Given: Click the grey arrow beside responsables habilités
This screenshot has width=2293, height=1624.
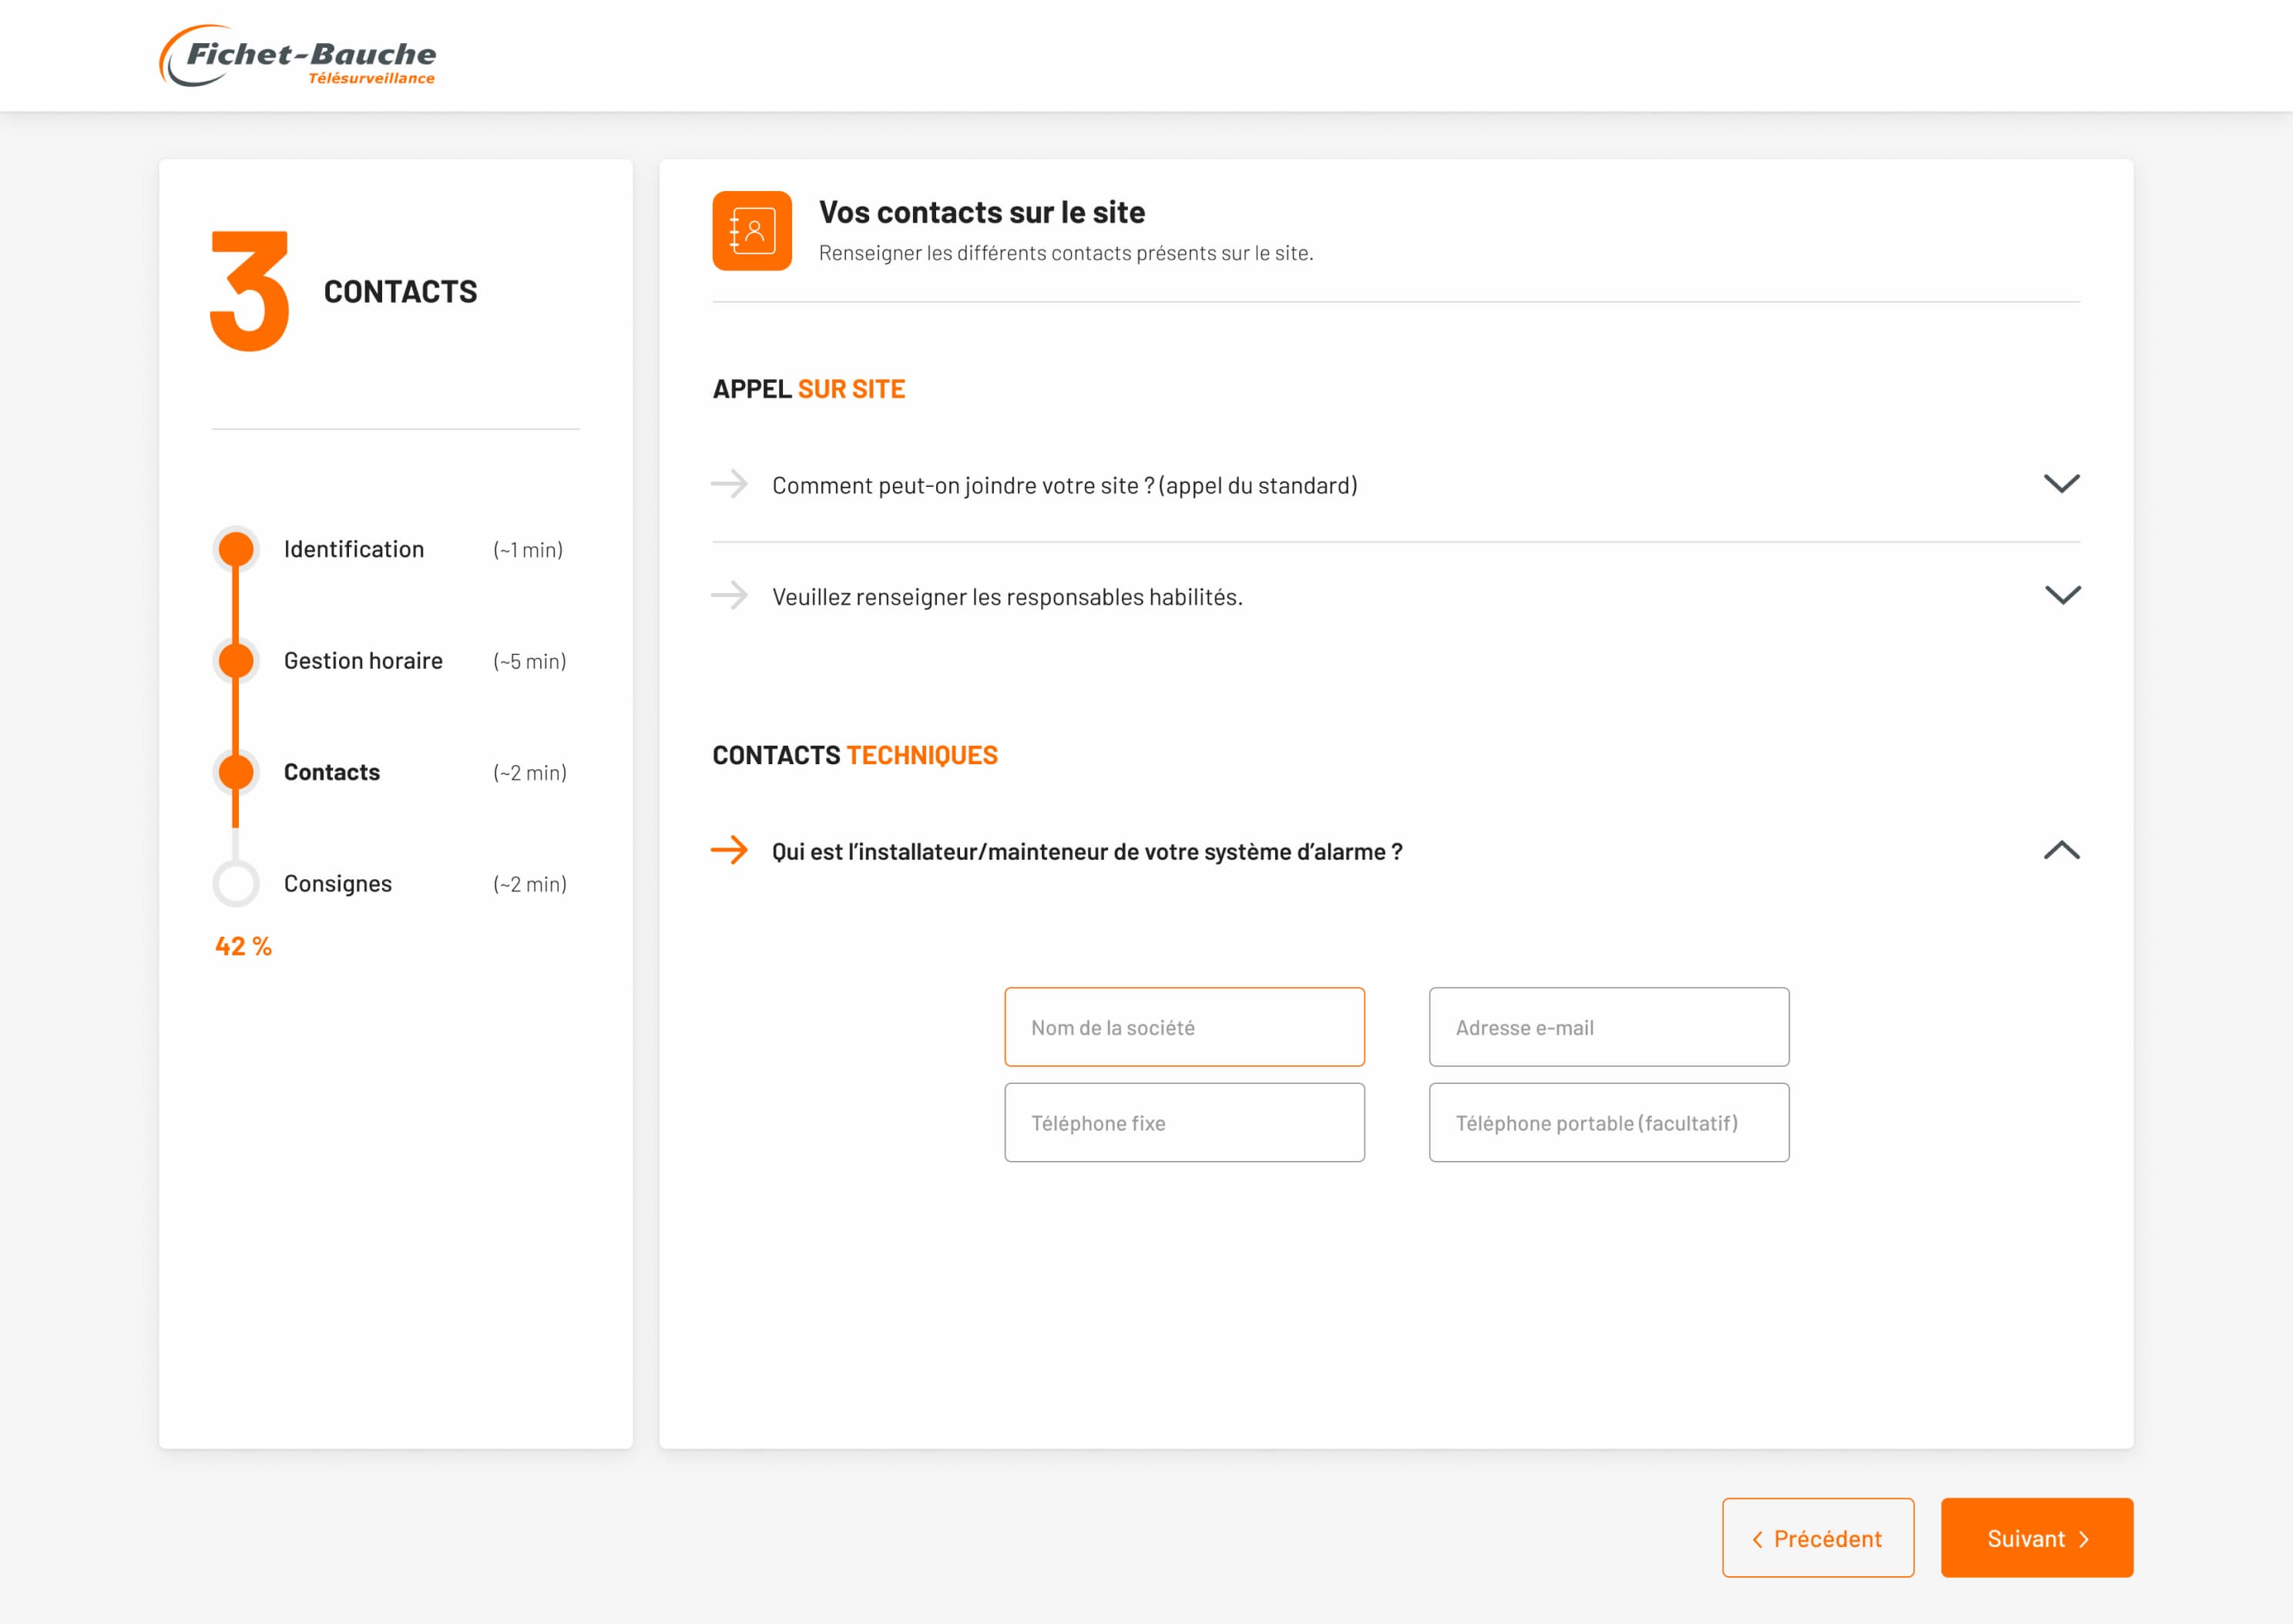Looking at the screenshot, I should (x=729, y=595).
